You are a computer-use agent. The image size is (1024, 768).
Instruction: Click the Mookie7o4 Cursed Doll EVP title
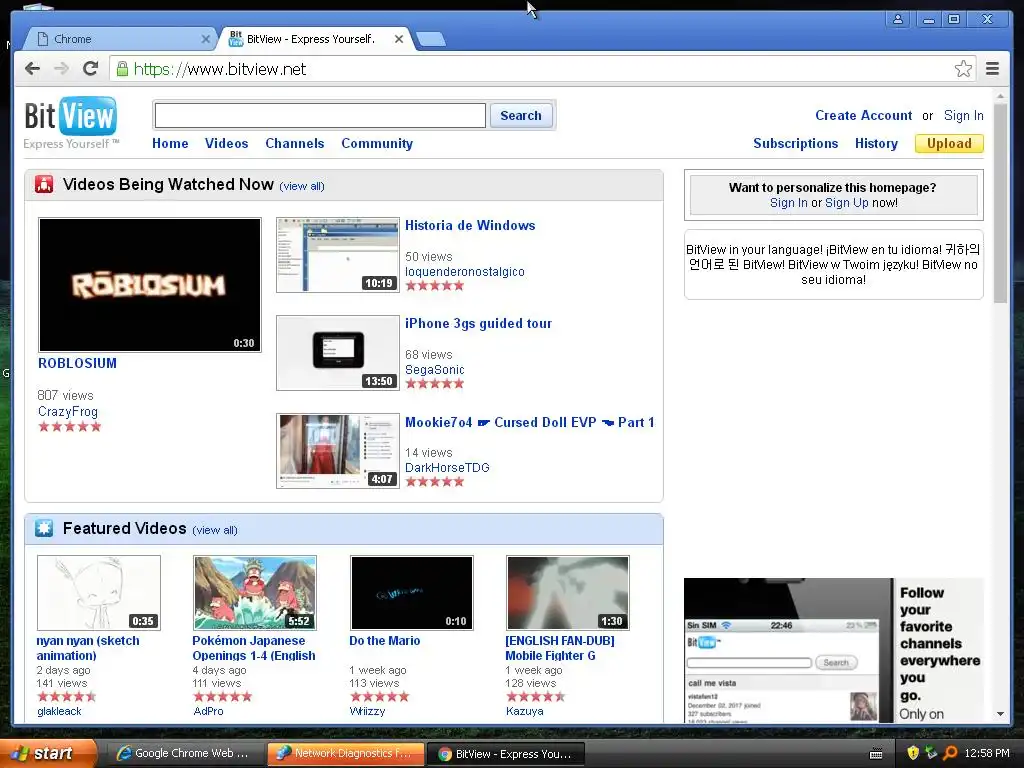click(530, 423)
